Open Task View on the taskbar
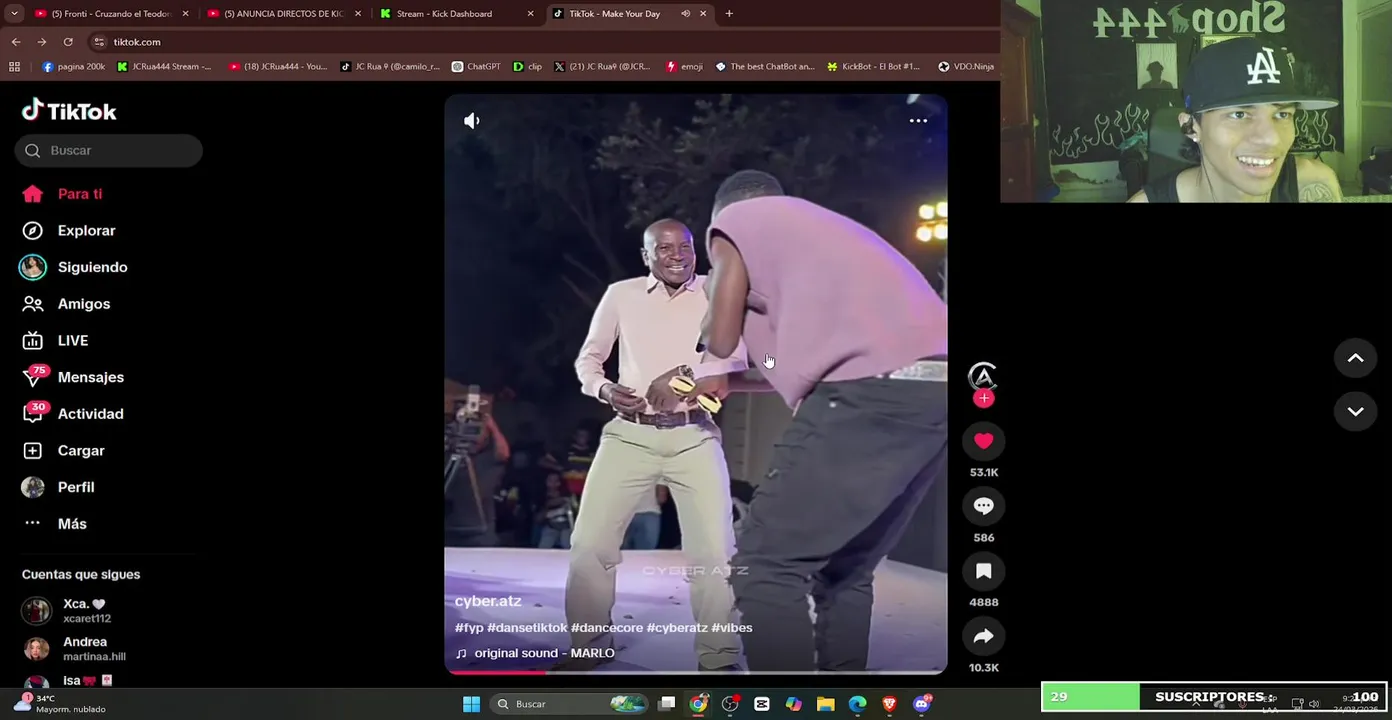 point(667,704)
